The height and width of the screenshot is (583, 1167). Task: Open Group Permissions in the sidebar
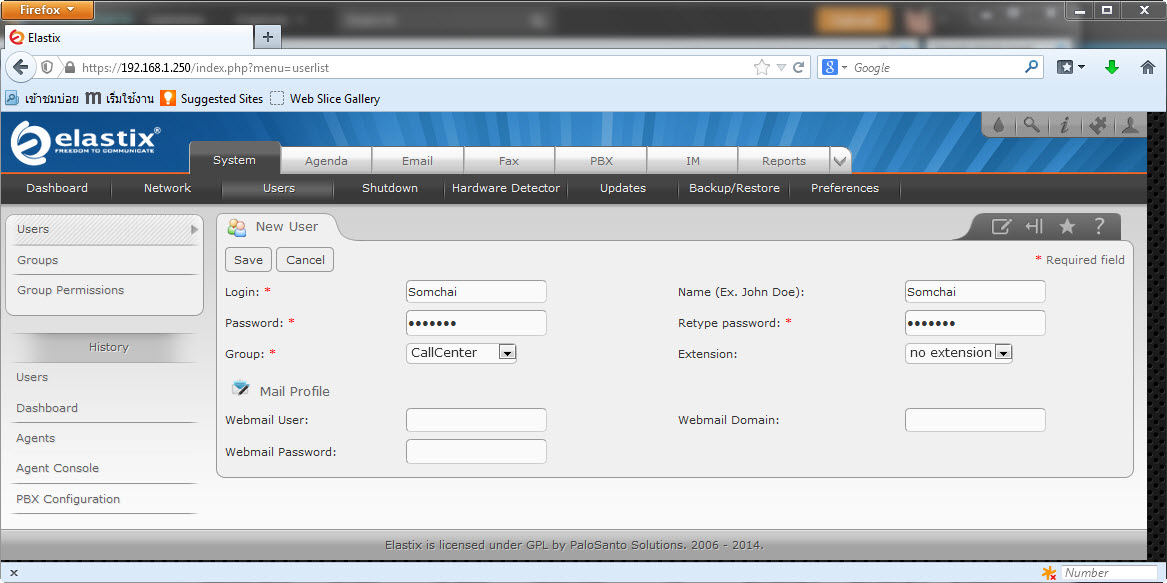click(70, 290)
